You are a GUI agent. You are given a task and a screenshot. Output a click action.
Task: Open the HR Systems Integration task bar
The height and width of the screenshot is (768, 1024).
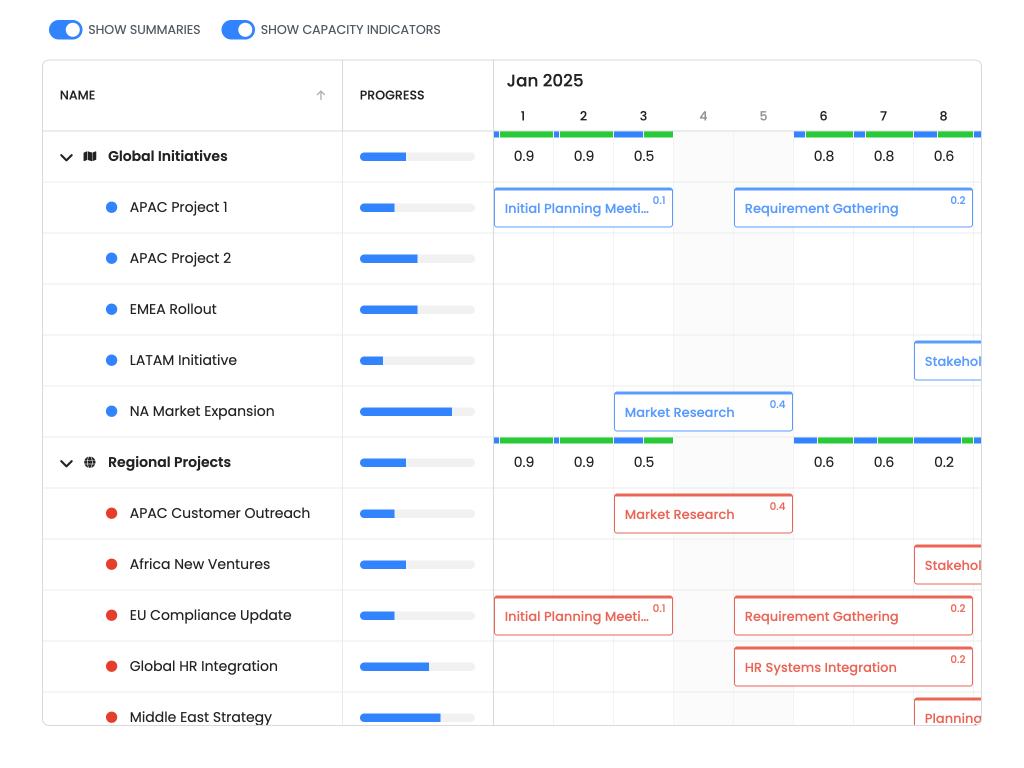click(x=853, y=666)
